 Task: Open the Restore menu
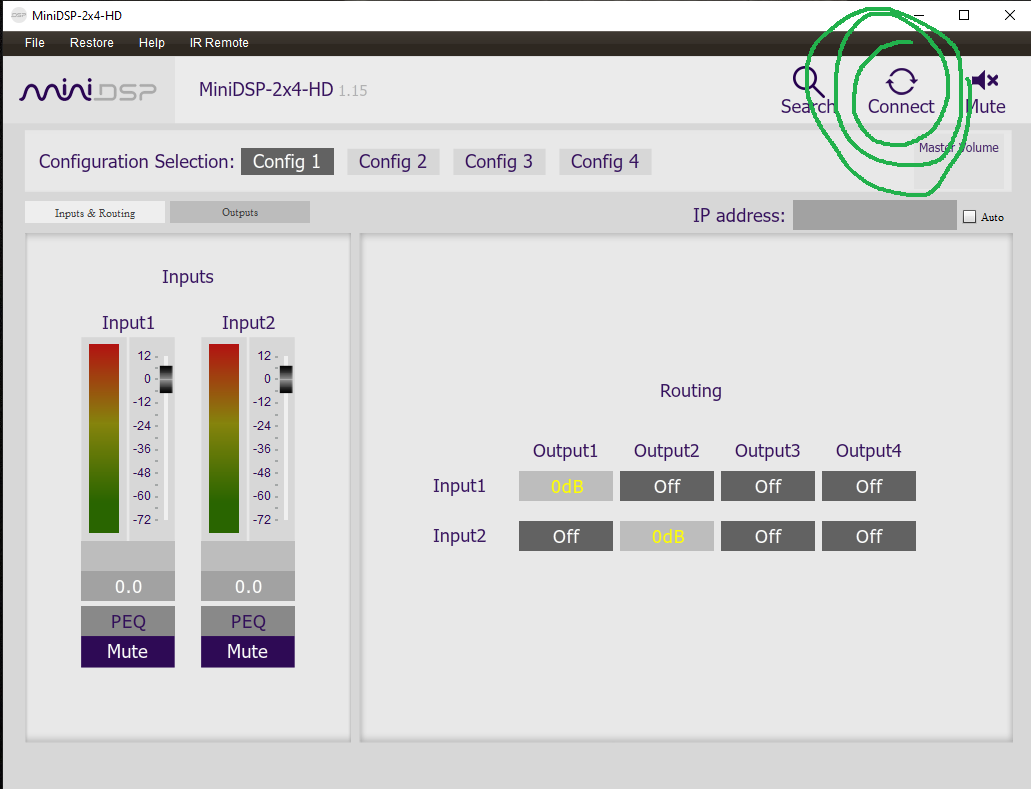[x=92, y=43]
